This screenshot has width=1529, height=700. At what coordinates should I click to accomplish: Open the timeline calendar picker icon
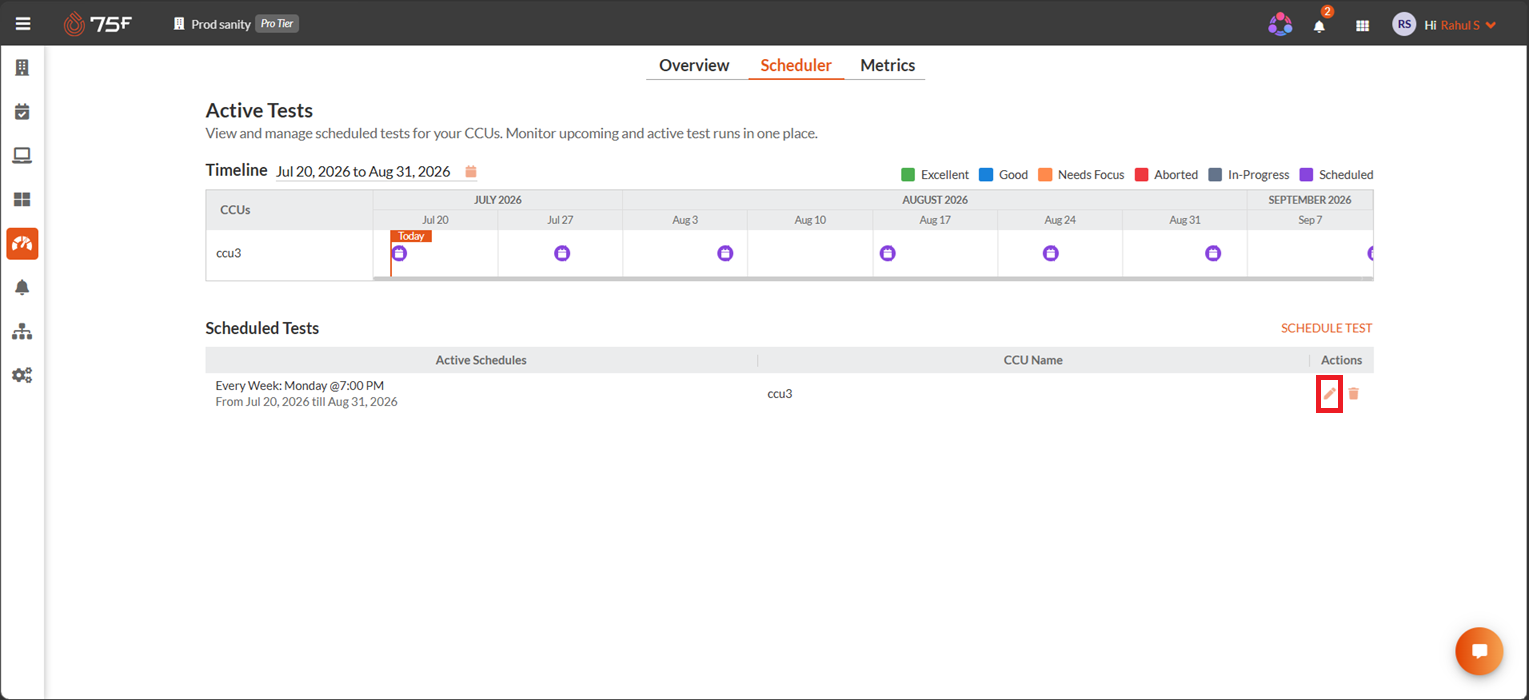(x=471, y=171)
